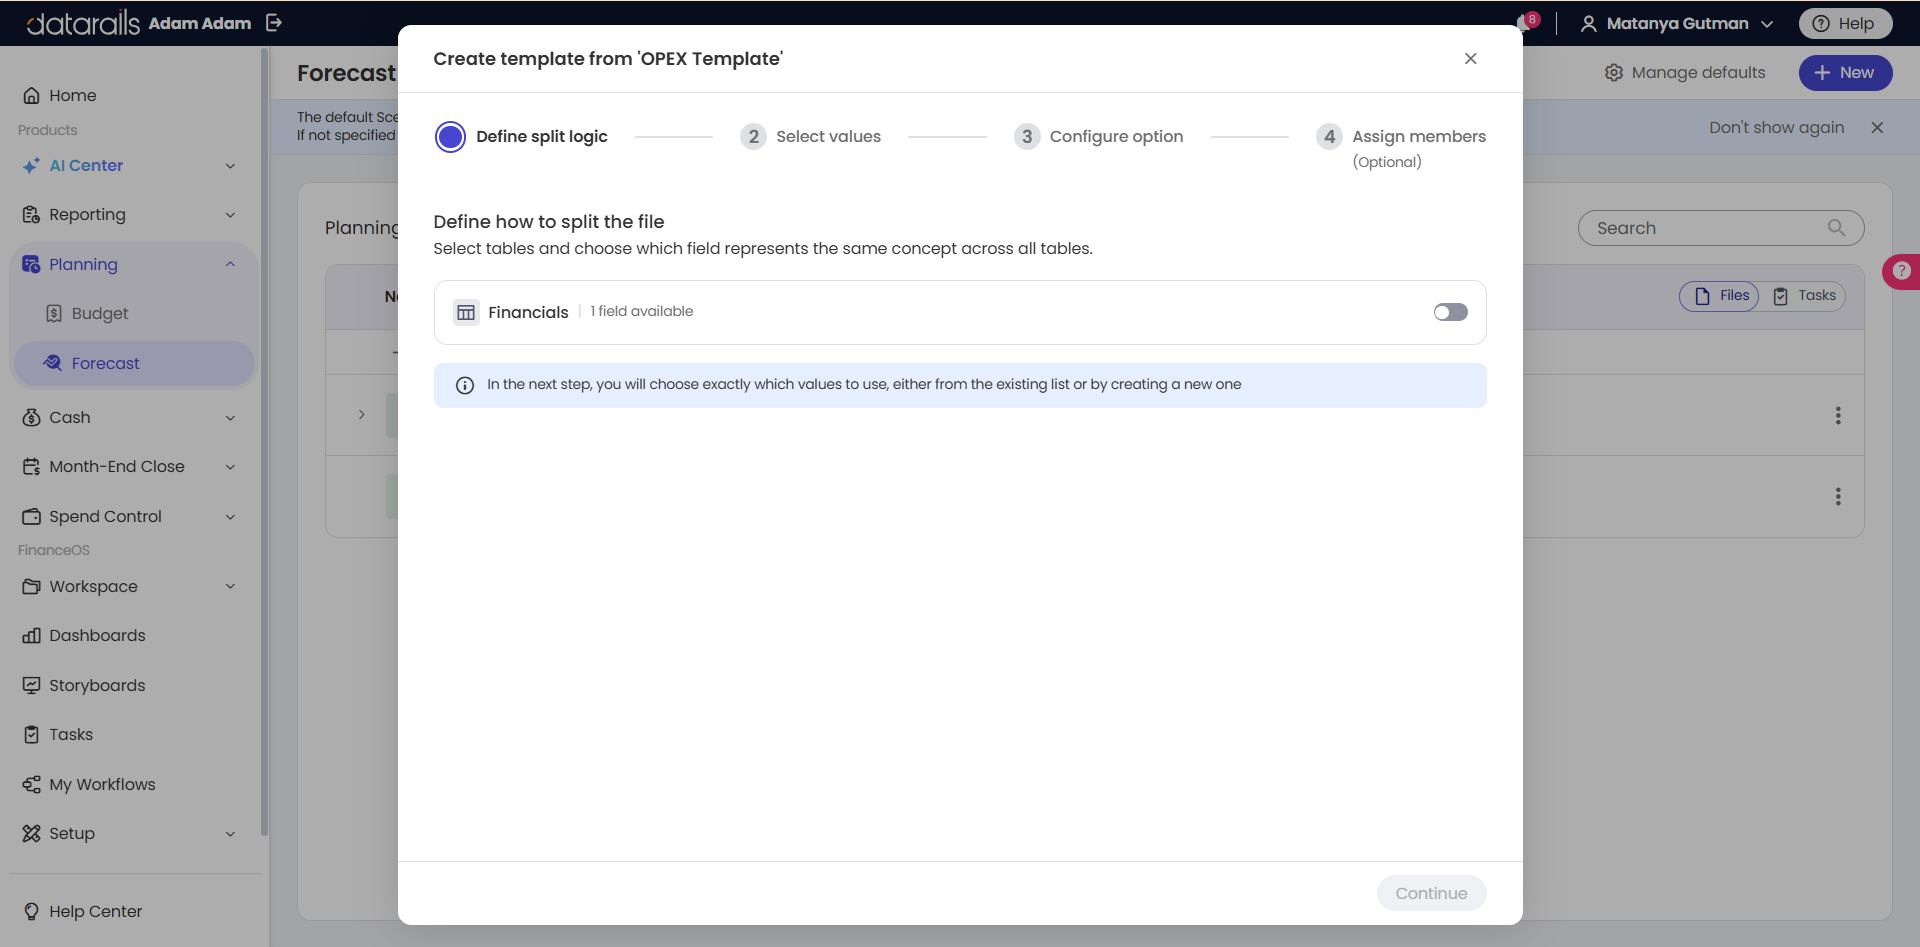Expand the Workspace menu chevron
Image resolution: width=1920 pixels, height=947 pixels.
pos(231,587)
